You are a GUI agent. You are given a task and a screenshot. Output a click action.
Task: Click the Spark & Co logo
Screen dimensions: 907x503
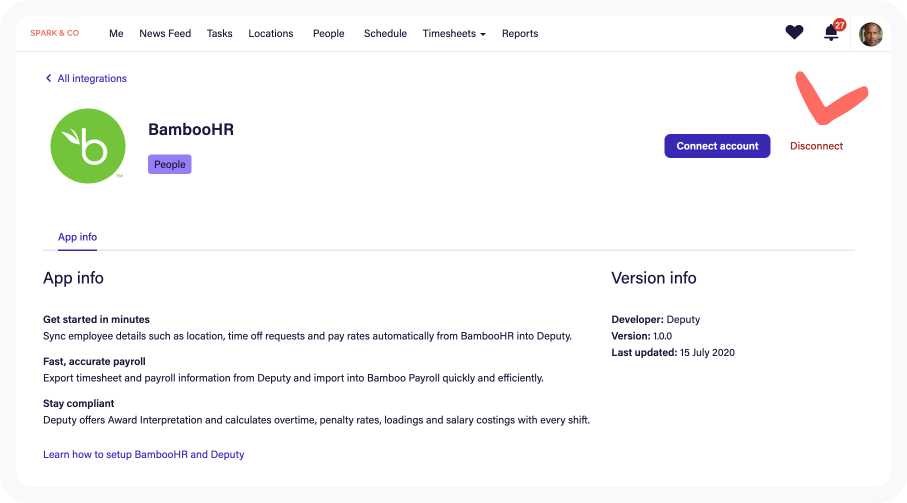tap(54, 33)
